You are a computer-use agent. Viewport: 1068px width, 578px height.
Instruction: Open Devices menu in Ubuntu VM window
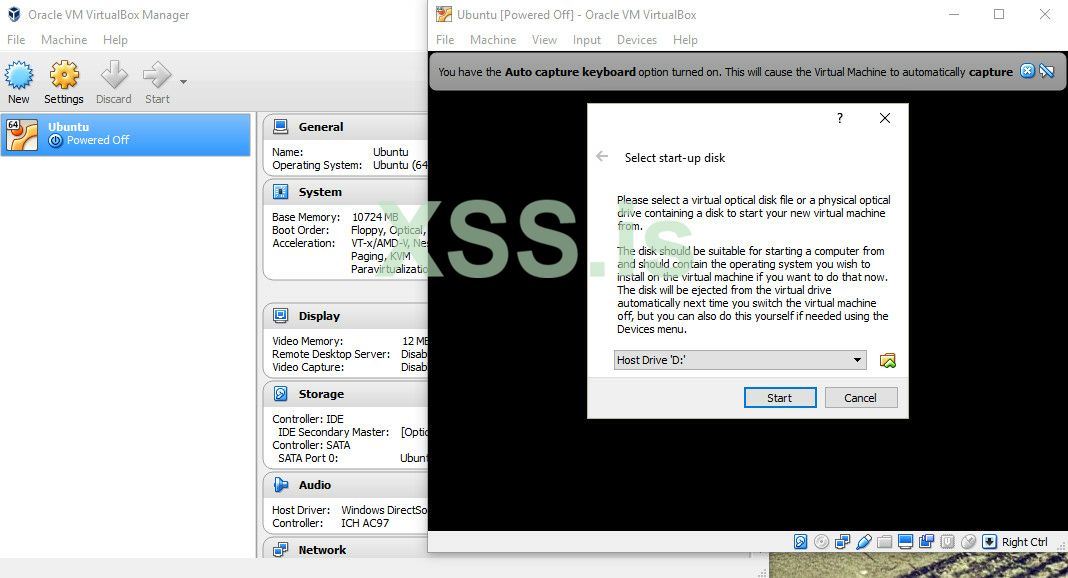637,40
